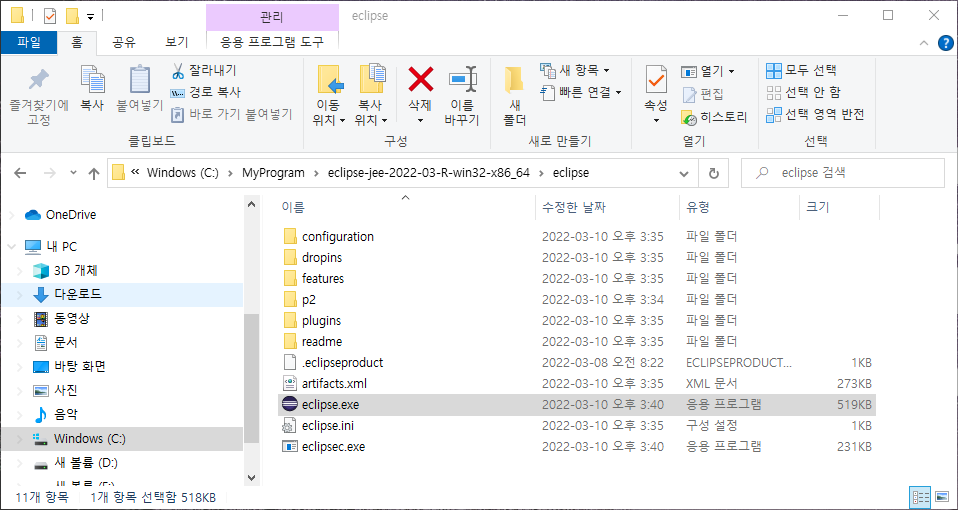This screenshot has height=510, width=958.
Task: Open Music (음악) in navigation pane
Action: 54,415
